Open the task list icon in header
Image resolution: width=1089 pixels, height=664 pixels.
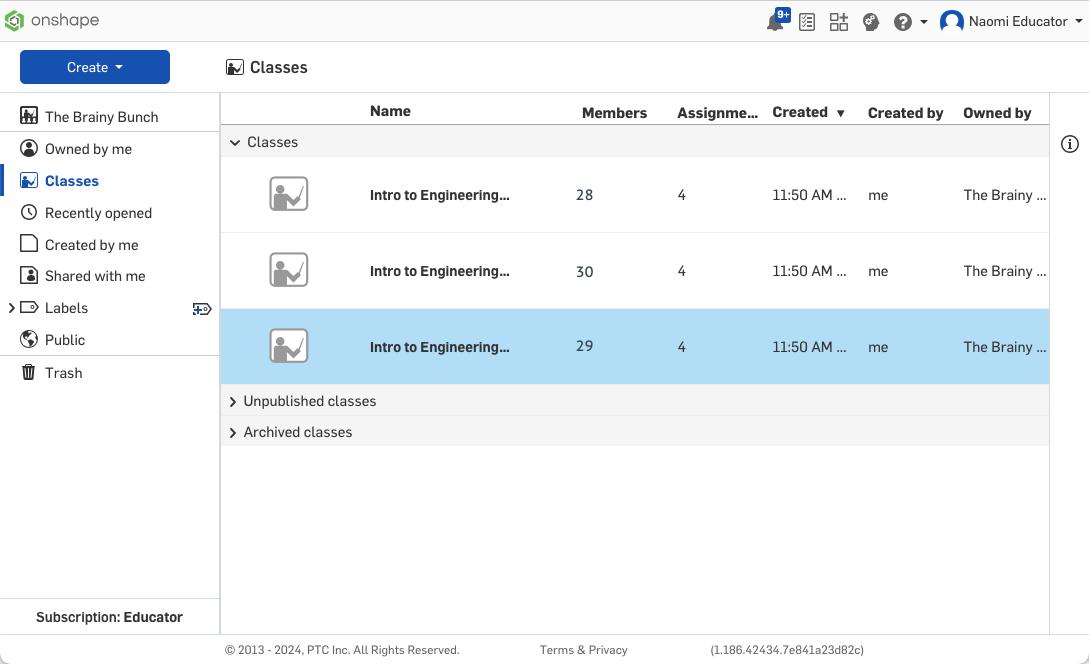[807, 22]
